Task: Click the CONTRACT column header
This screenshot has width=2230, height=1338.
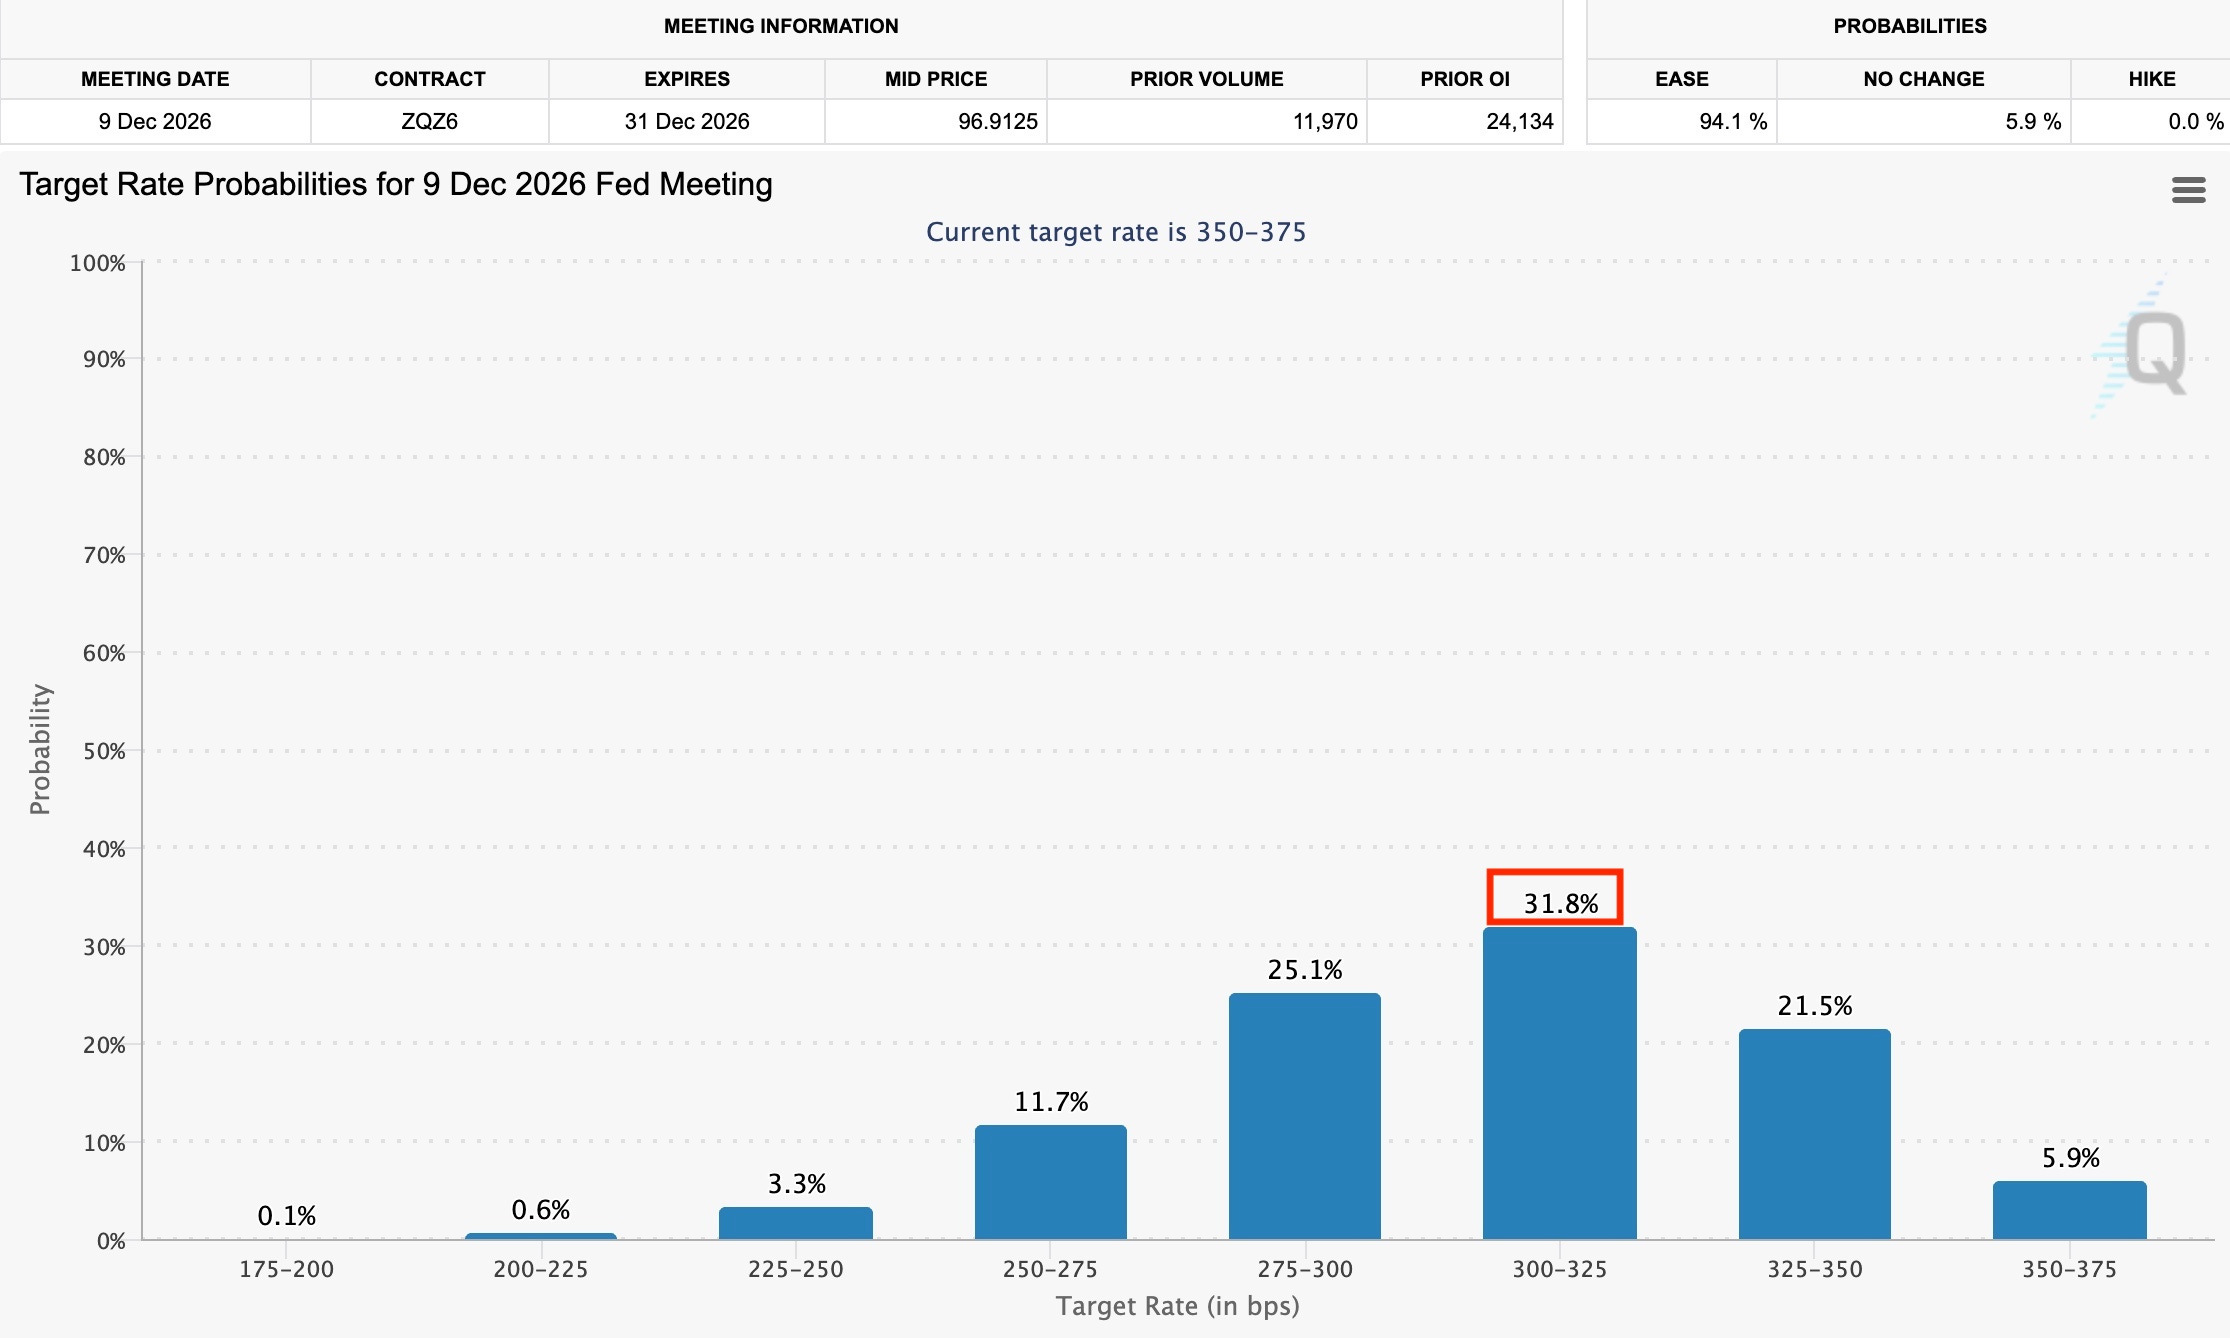Action: (x=429, y=79)
